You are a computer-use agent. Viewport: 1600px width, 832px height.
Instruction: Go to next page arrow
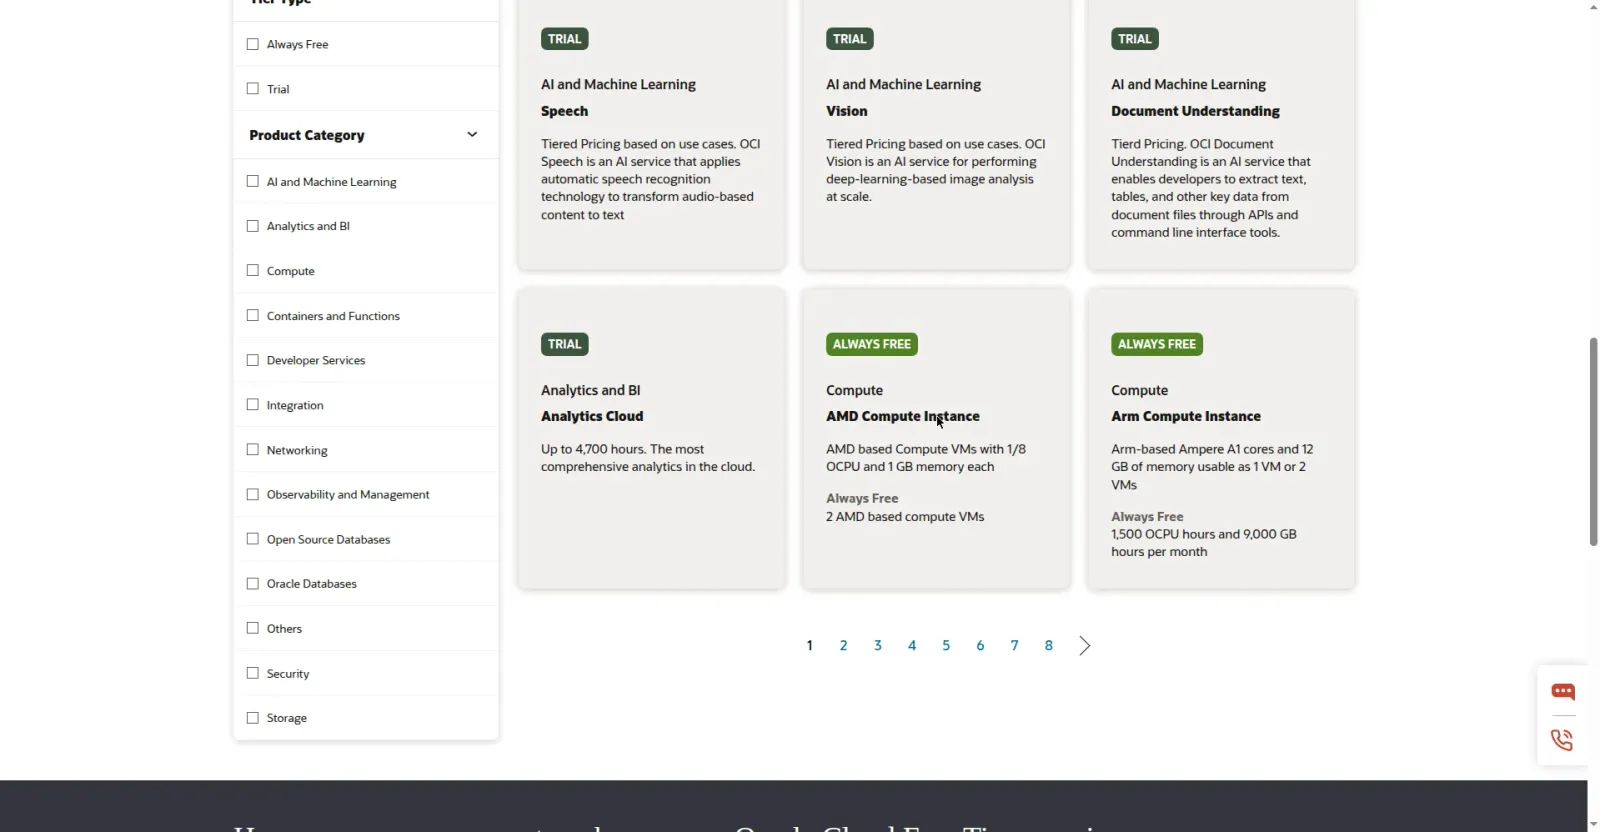pyautogui.click(x=1085, y=646)
